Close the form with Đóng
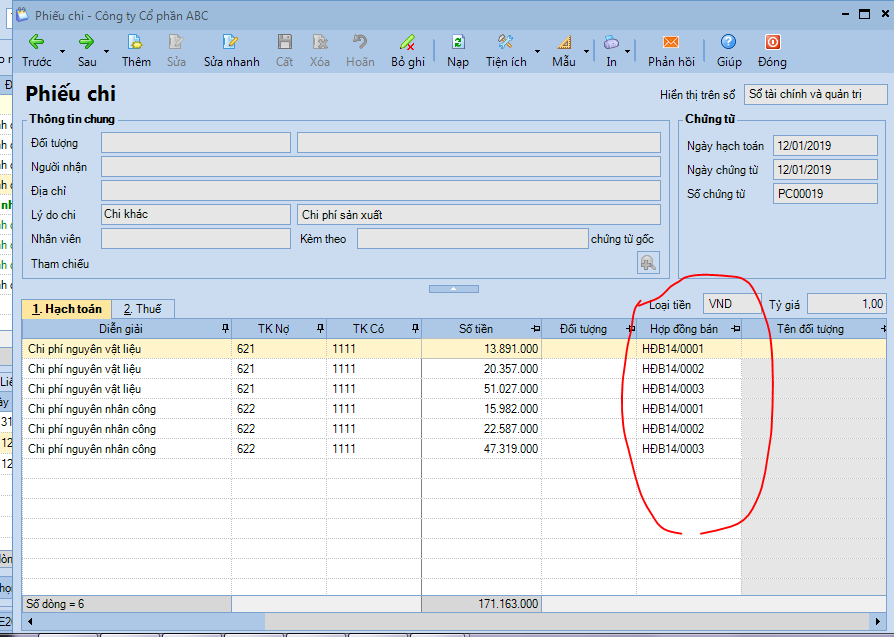This screenshot has height=637, width=894. (x=773, y=51)
